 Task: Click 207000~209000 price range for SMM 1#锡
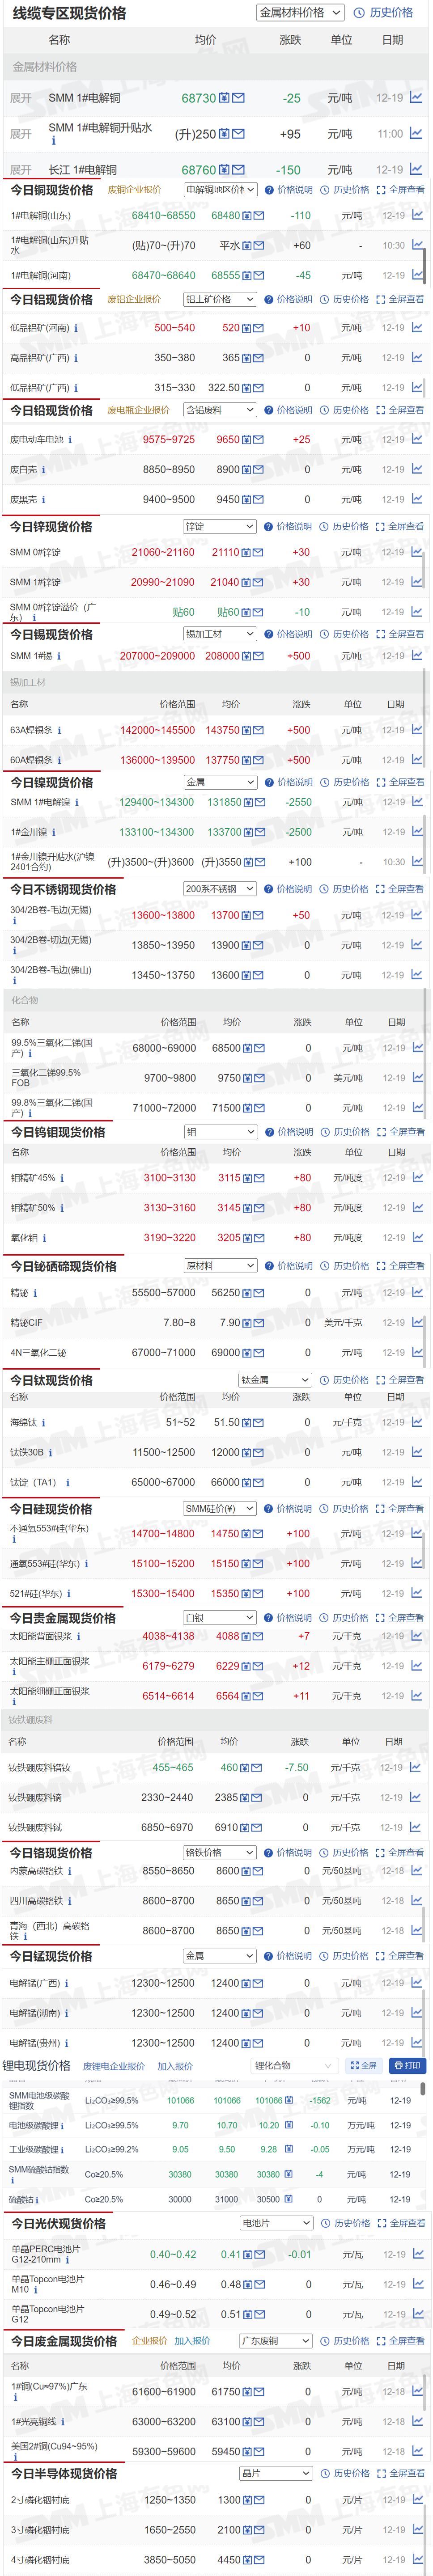tap(157, 656)
